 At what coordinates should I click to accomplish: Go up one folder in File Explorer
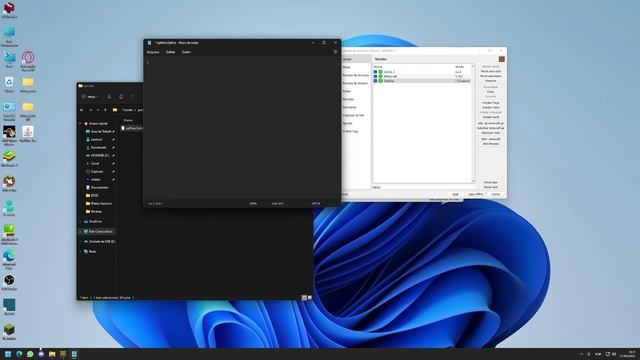(x=105, y=110)
